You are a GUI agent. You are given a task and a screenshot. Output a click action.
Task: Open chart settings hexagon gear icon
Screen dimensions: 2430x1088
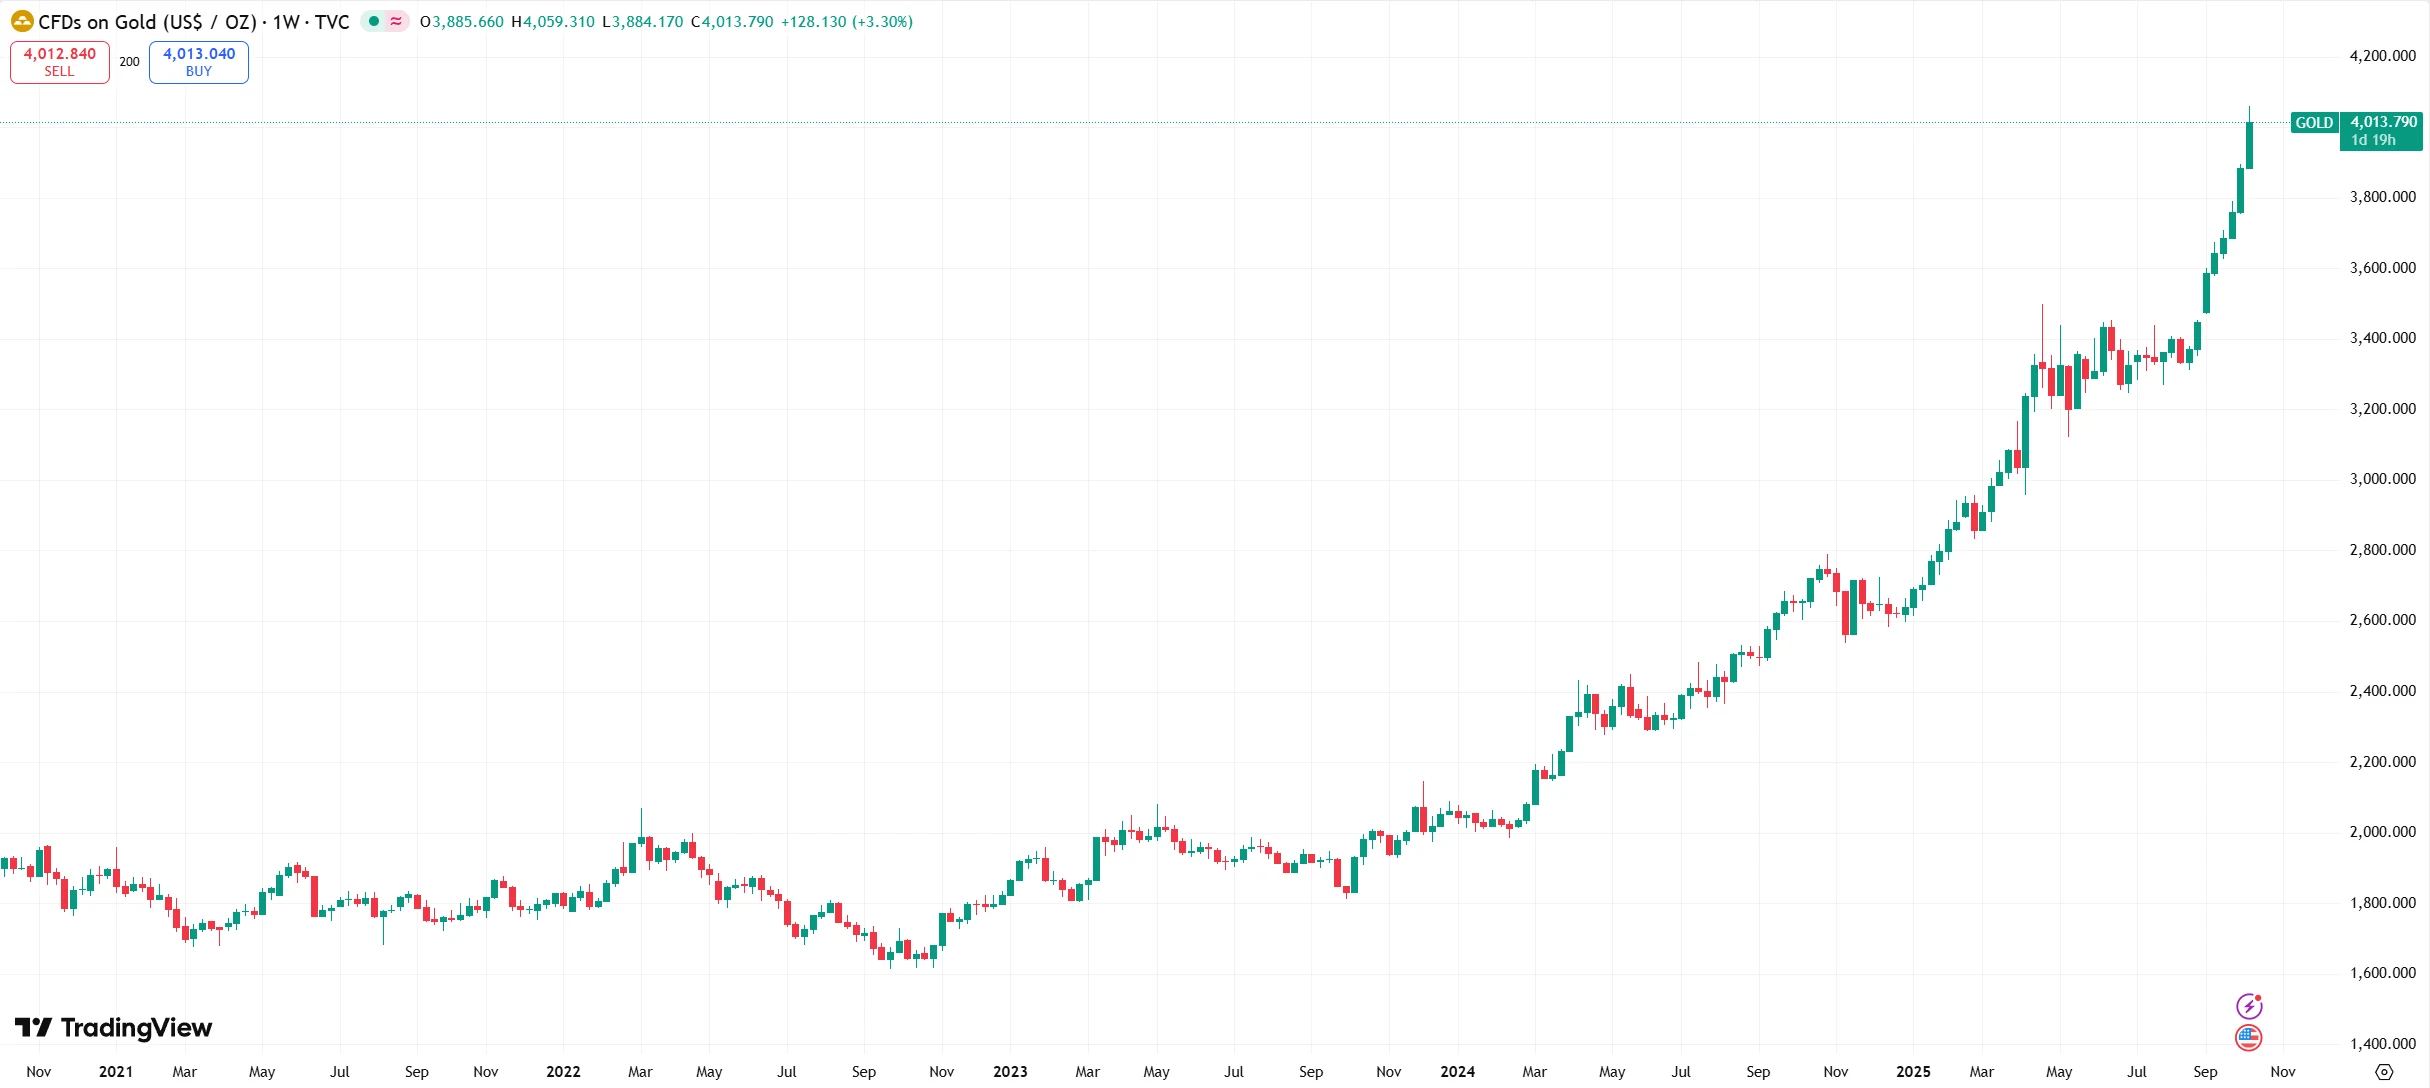[x=2384, y=1072]
